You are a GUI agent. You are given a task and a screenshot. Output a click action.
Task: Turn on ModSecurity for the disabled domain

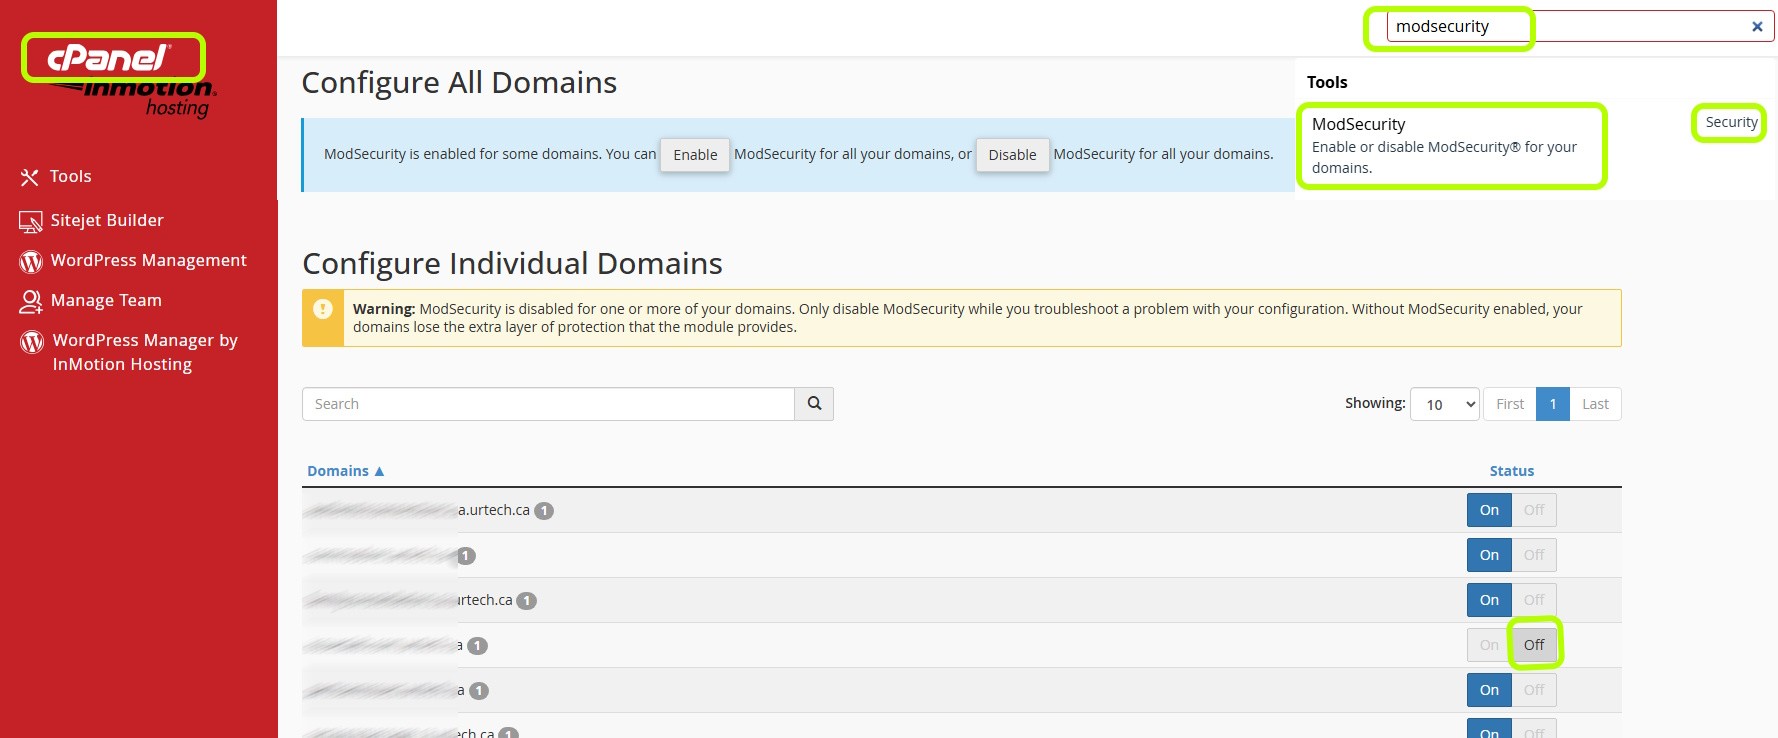1489,645
